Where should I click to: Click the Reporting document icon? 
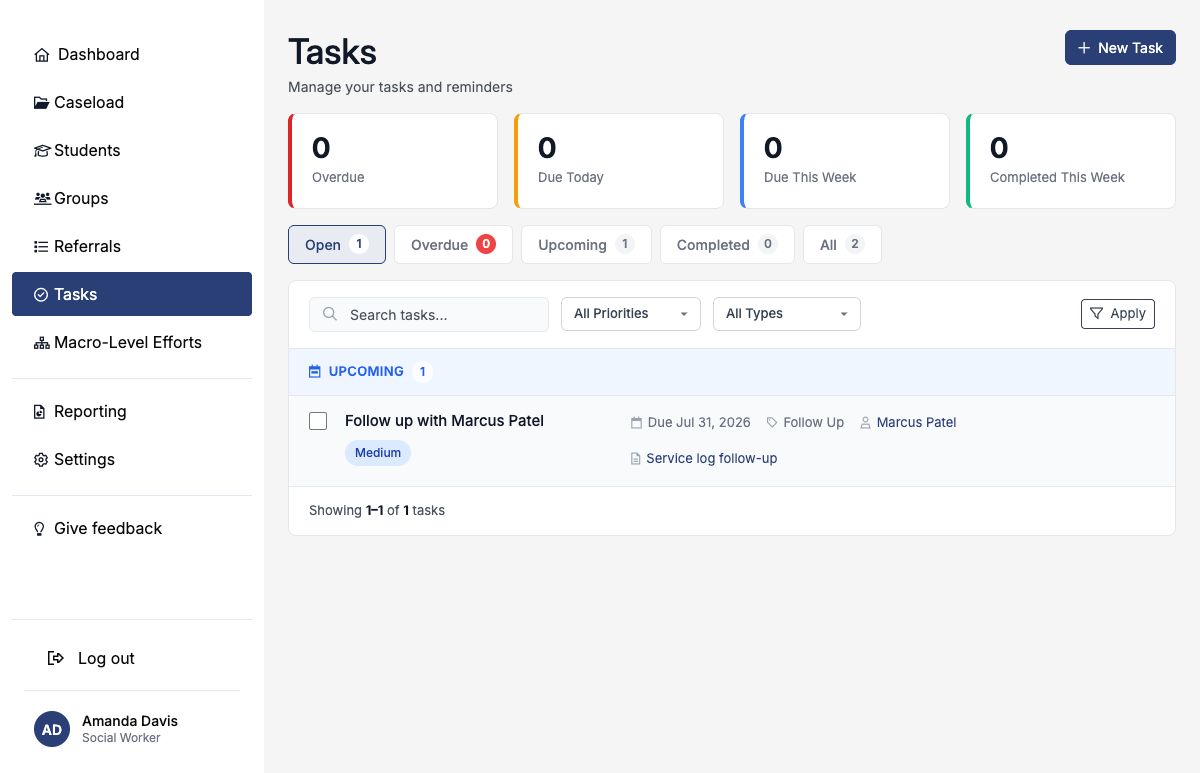click(x=40, y=412)
